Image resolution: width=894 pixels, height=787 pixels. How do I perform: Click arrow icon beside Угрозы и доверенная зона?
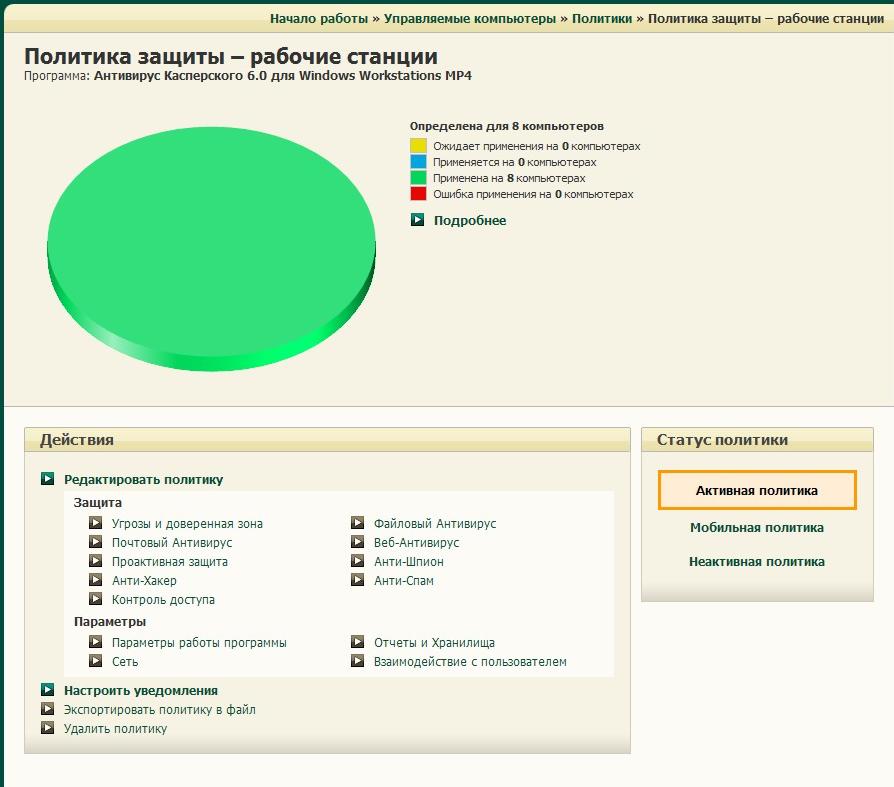point(95,523)
